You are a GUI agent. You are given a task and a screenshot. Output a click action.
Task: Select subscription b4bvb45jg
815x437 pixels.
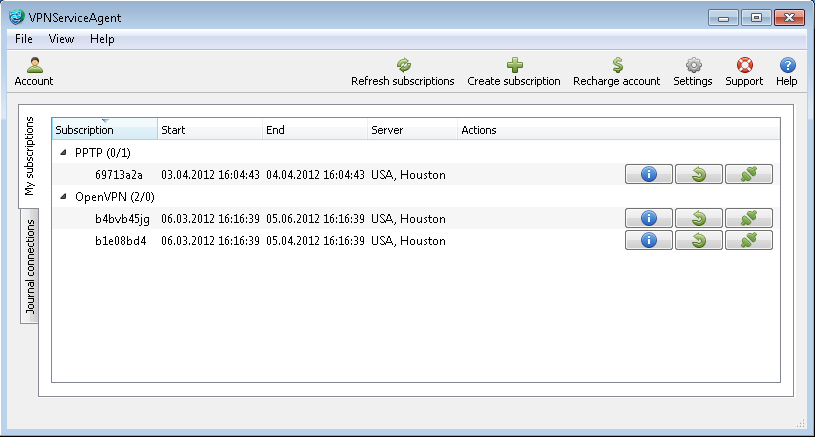[x=122, y=219]
